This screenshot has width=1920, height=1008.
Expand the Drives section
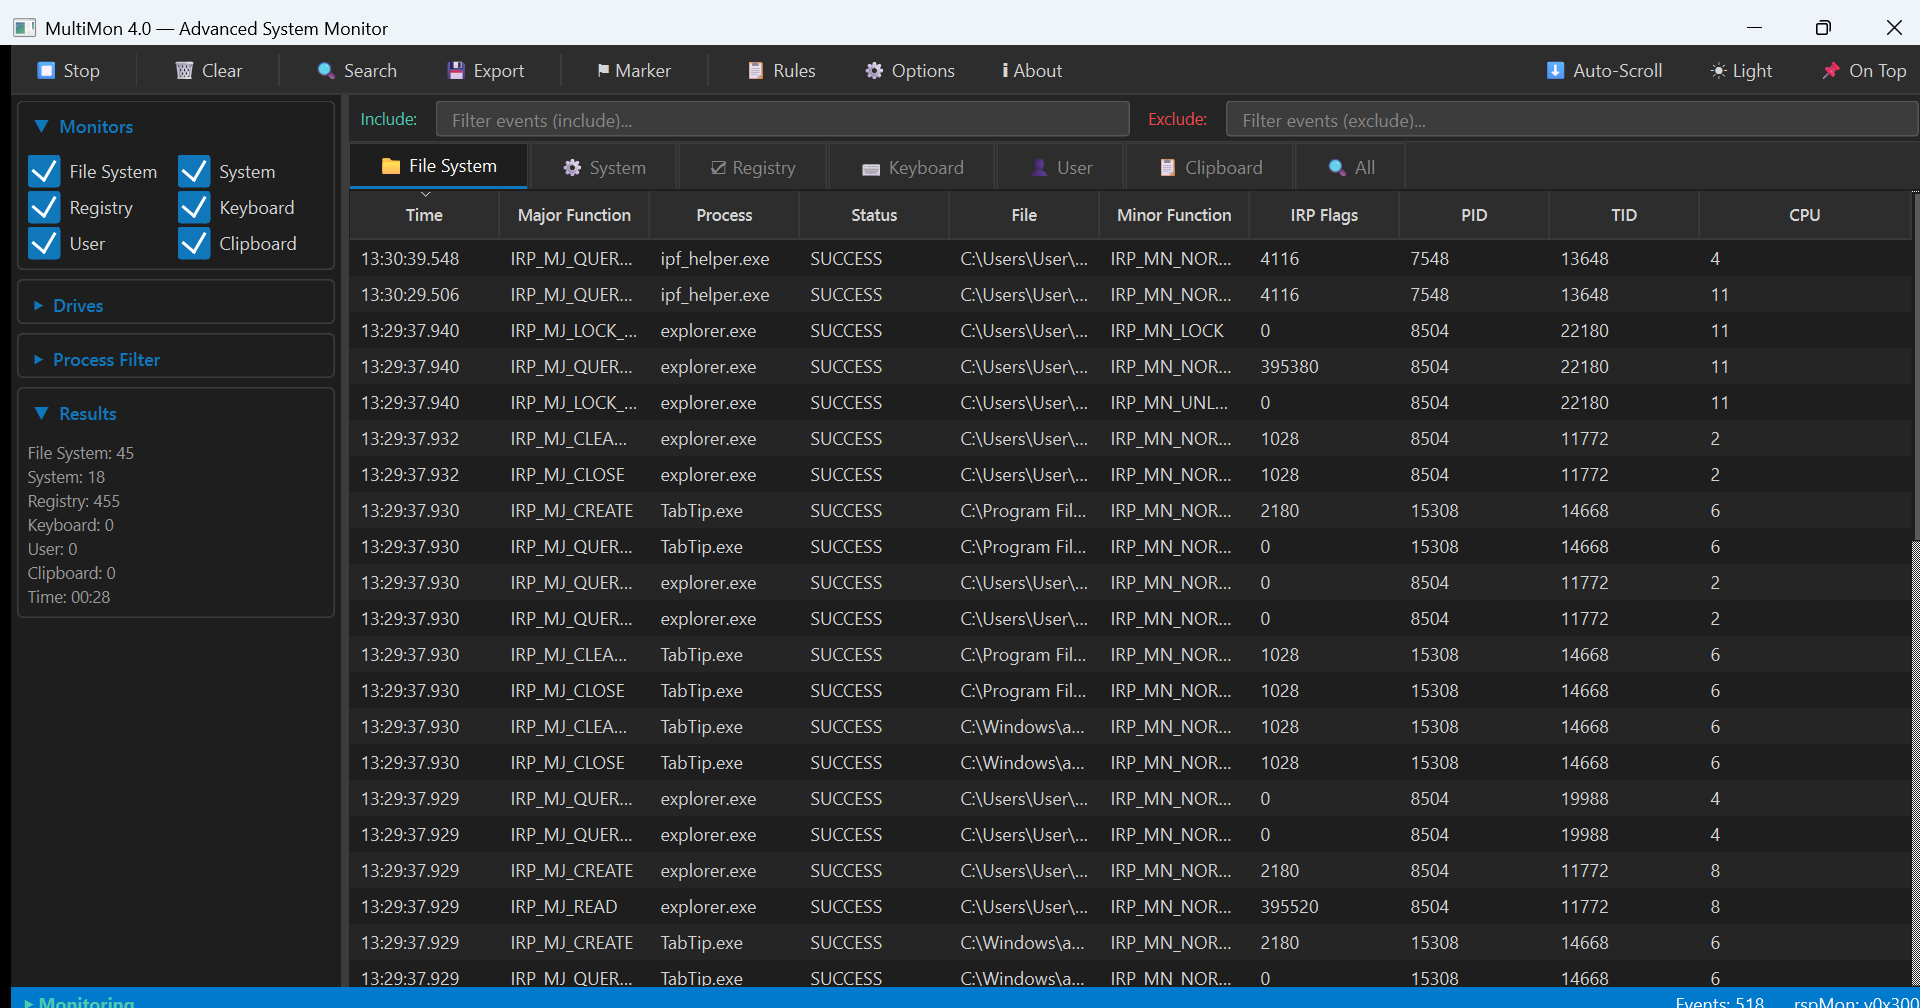click(x=38, y=306)
